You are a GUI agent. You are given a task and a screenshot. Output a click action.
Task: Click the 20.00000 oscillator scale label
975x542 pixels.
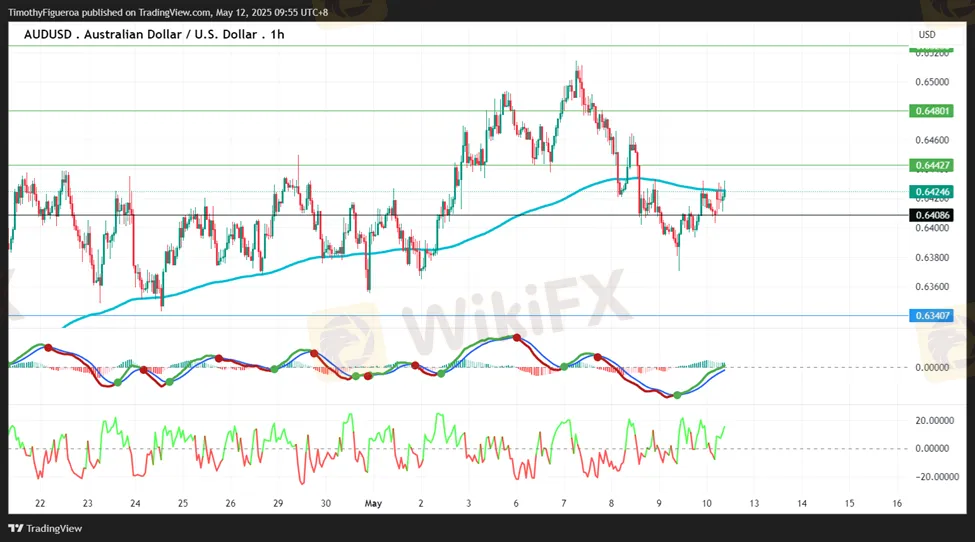pyautogui.click(x=934, y=420)
